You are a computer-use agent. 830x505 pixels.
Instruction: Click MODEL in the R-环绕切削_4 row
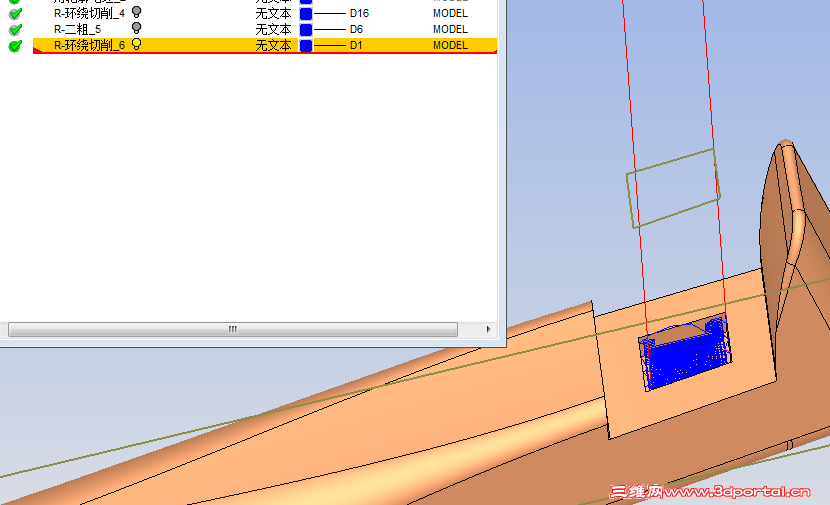450,13
